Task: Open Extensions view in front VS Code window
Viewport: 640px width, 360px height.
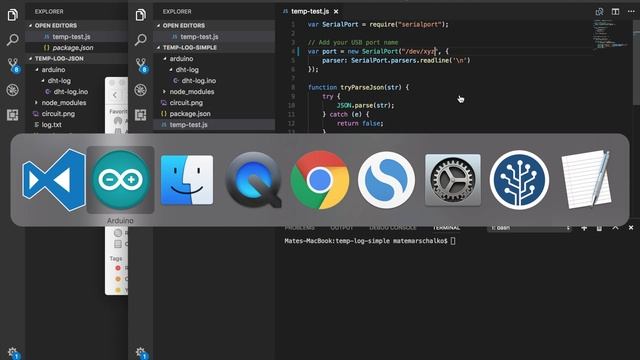Action: click(x=141, y=115)
